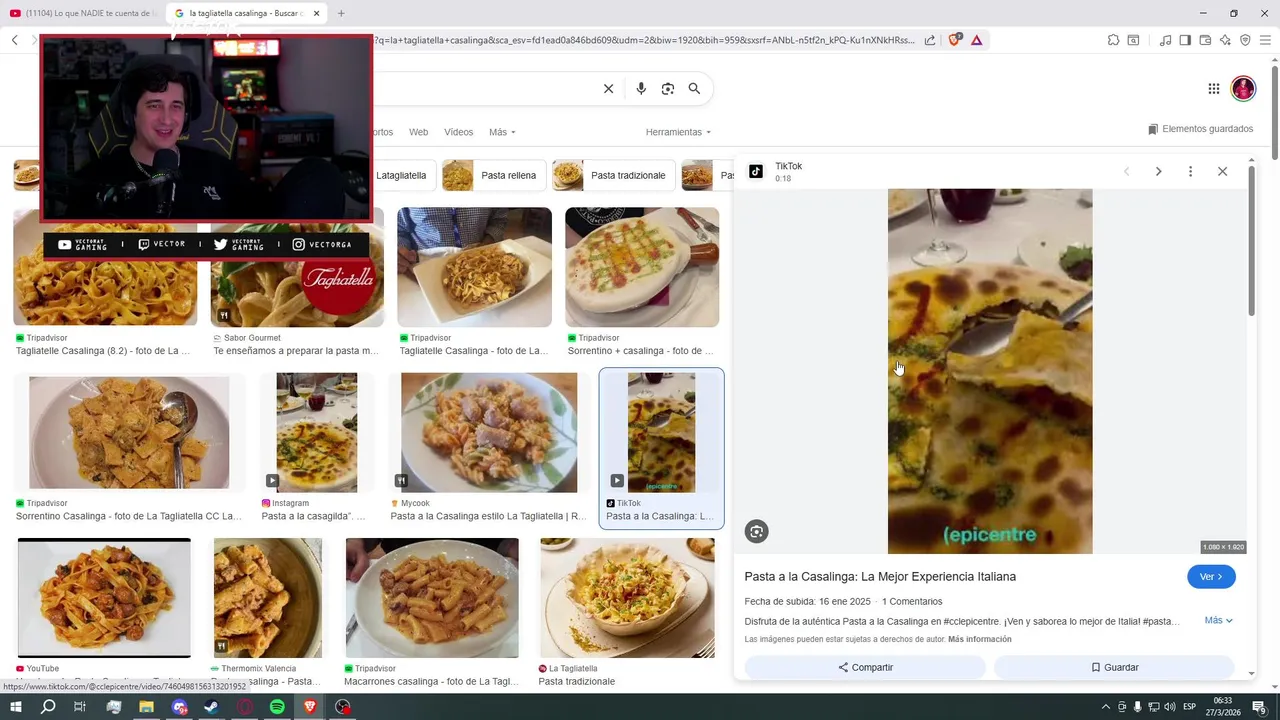Image resolution: width=1280 pixels, height=720 pixels.
Task: Go to next image in preview panel
Action: coord(1158,171)
